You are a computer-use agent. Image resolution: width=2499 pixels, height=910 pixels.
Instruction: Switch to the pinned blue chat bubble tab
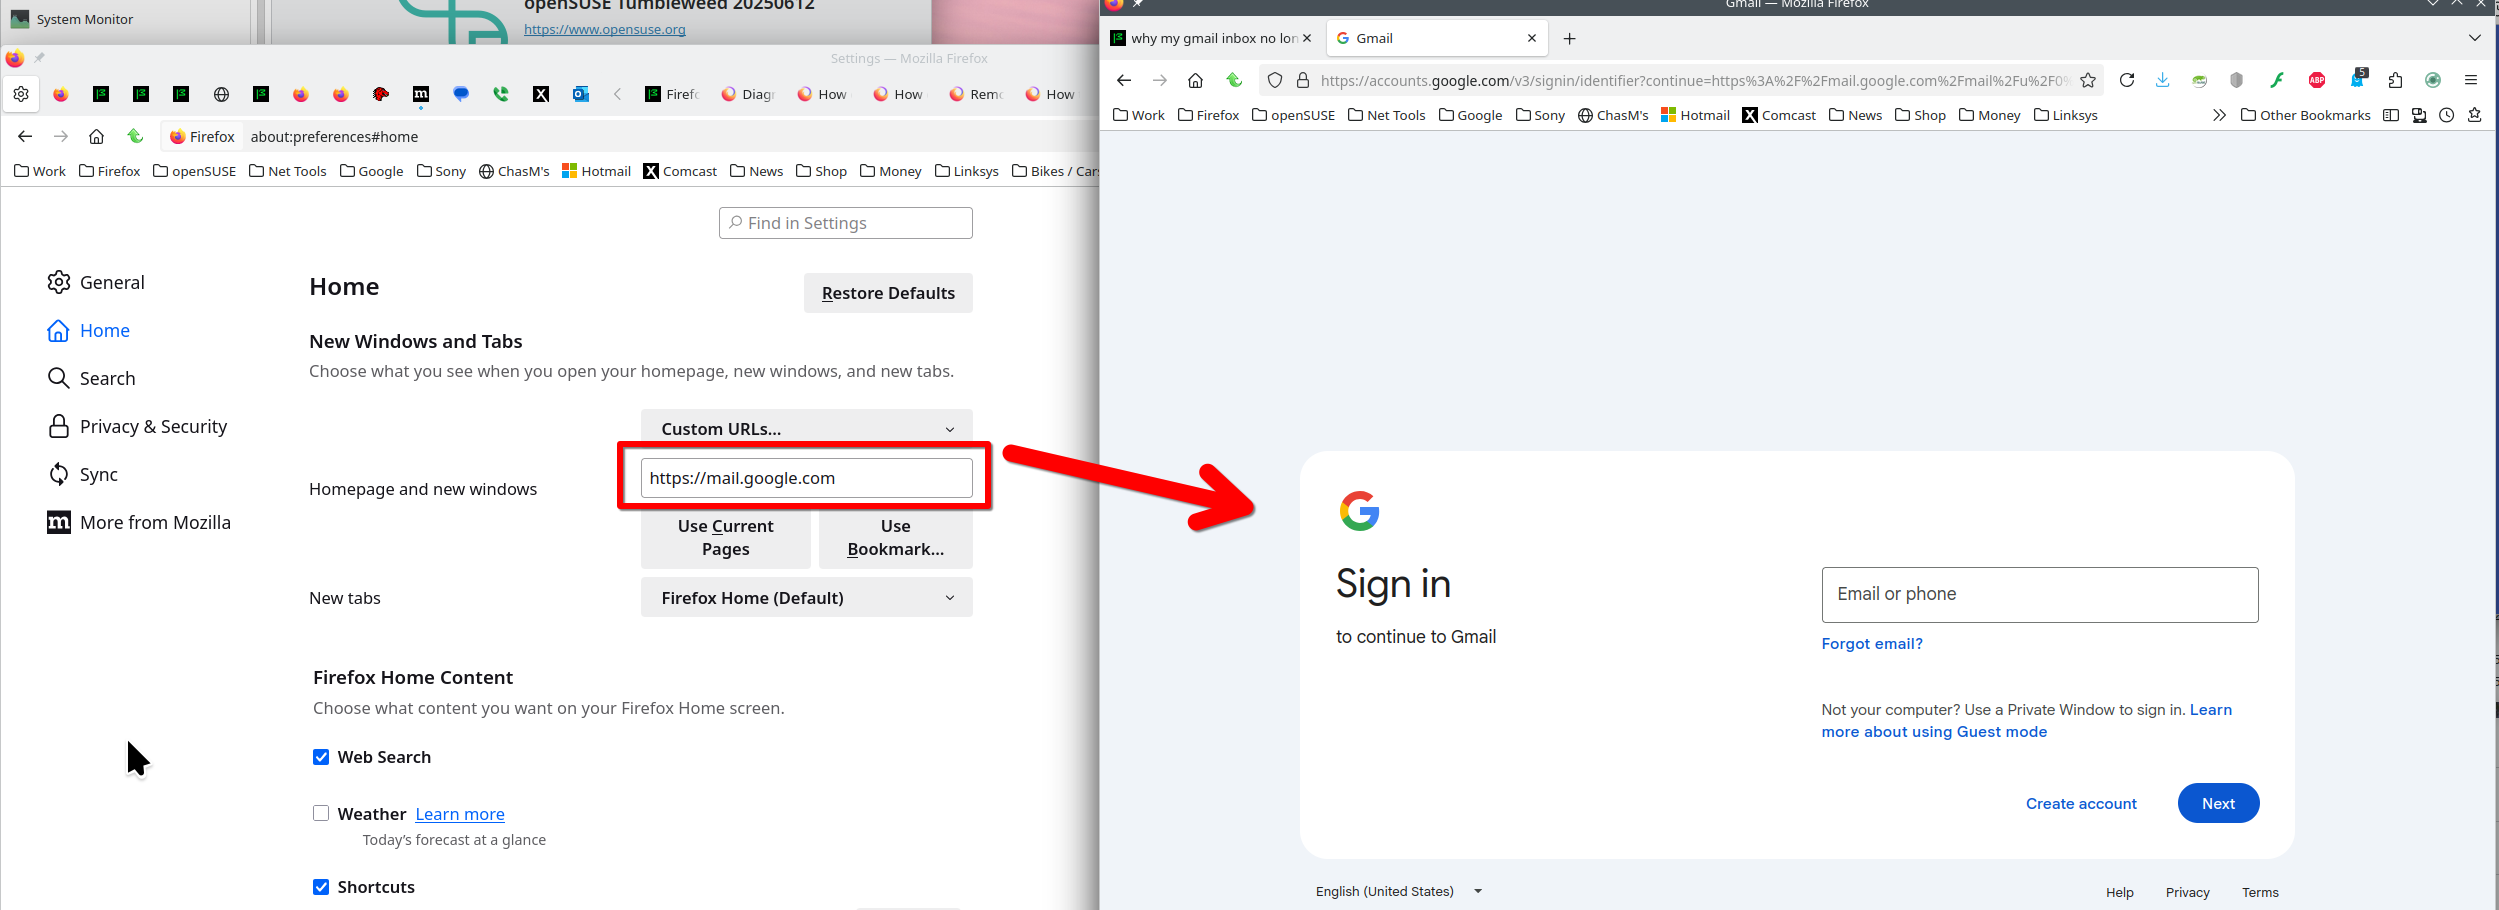tap(461, 94)
